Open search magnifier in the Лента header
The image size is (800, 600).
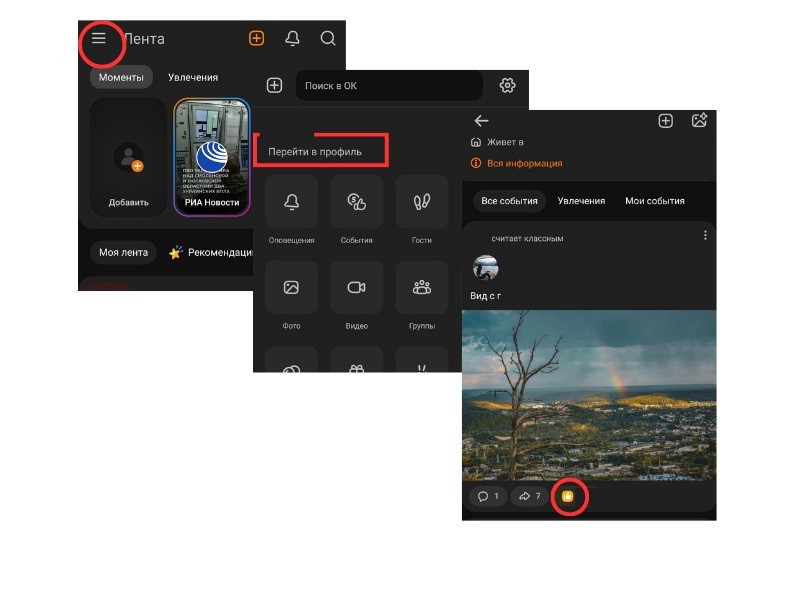(328, 39)
